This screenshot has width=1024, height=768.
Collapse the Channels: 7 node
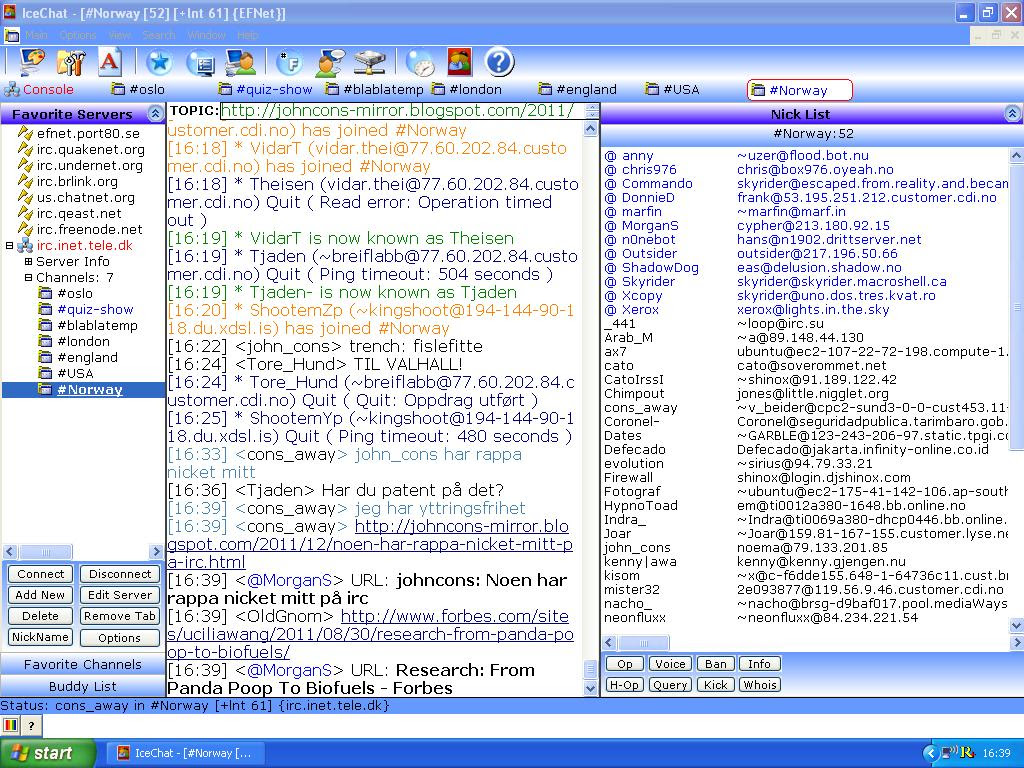point(28,278)
